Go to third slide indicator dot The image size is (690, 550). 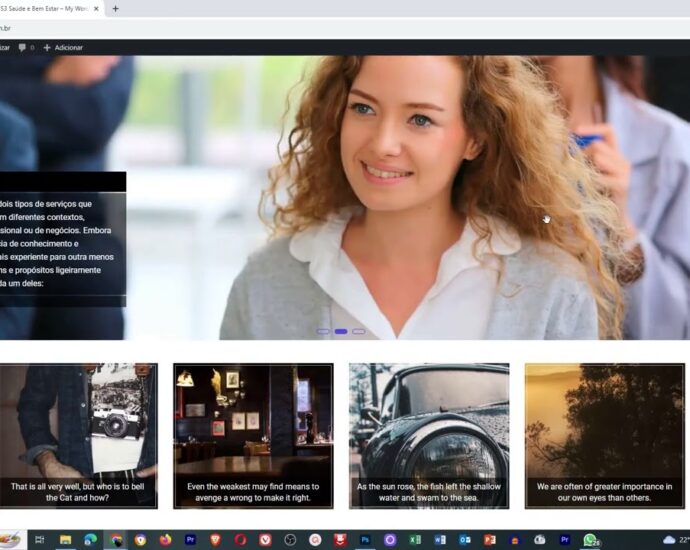[x=359, y=331]
